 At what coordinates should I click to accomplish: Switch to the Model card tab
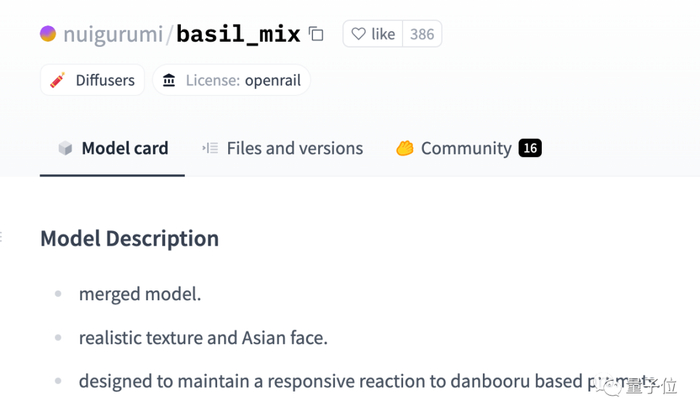click(x=124, y=148)
